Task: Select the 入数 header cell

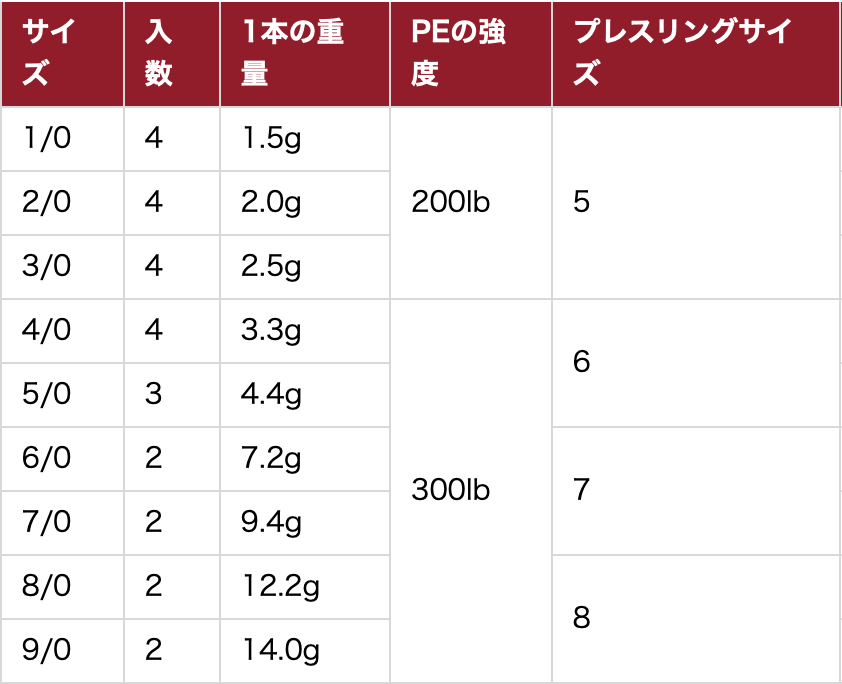Action: pos(158,53)
